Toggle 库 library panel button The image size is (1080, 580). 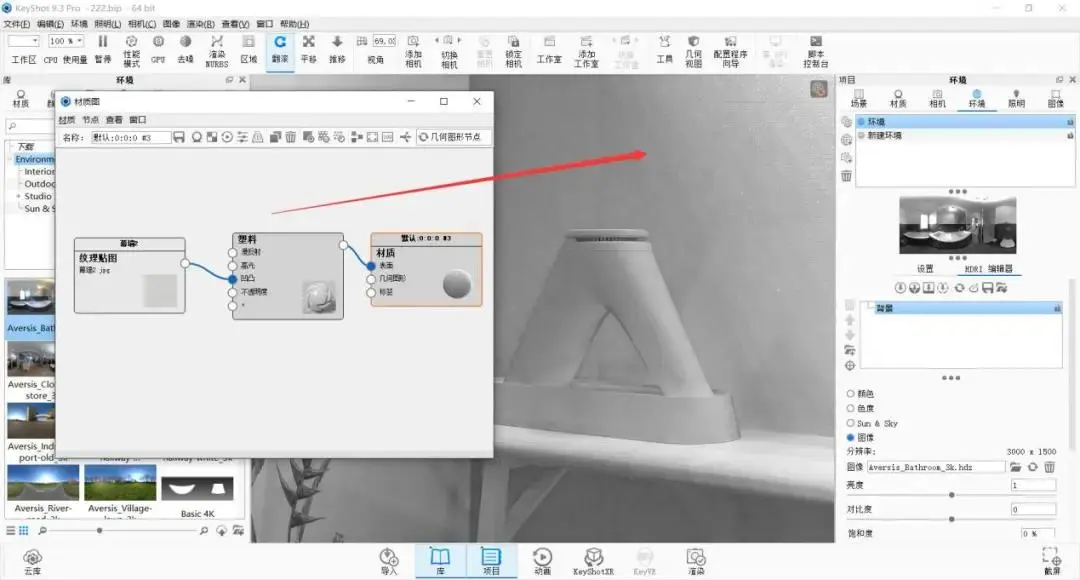pyautogui.click(x=440, y=561)
